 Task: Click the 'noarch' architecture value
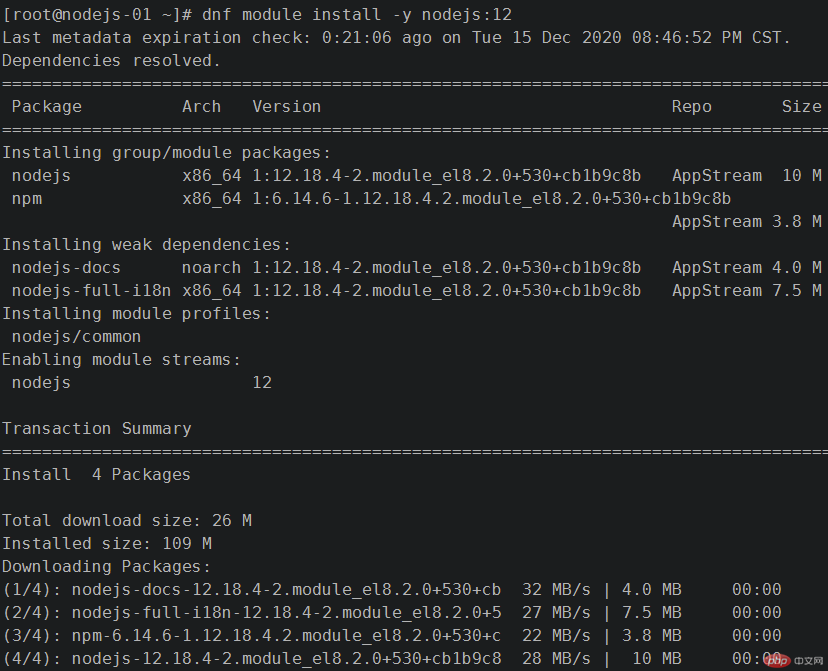tap(211, 268)
